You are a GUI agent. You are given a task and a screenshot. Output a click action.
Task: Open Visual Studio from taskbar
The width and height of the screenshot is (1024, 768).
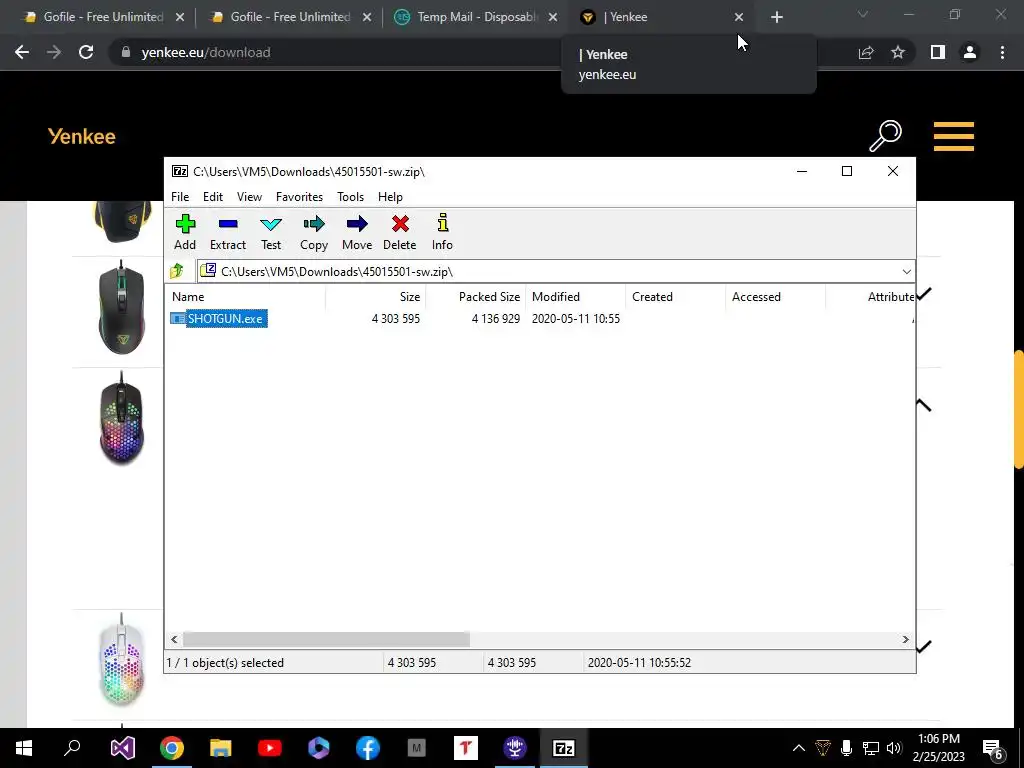[122, 748]
